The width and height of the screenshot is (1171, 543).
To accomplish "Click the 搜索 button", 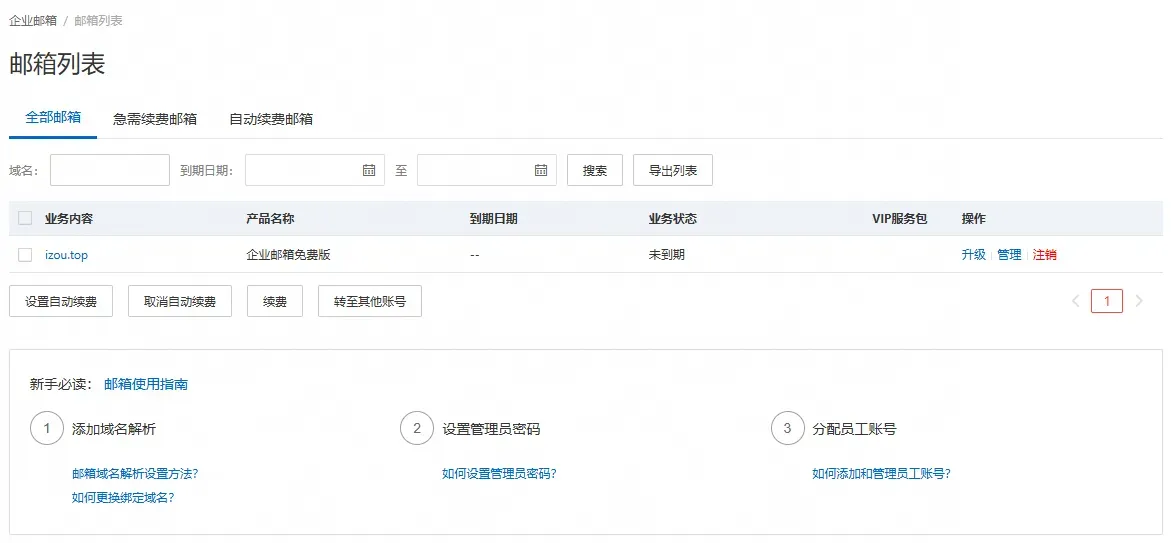I will pyautogui.click(x=595, y=170).
